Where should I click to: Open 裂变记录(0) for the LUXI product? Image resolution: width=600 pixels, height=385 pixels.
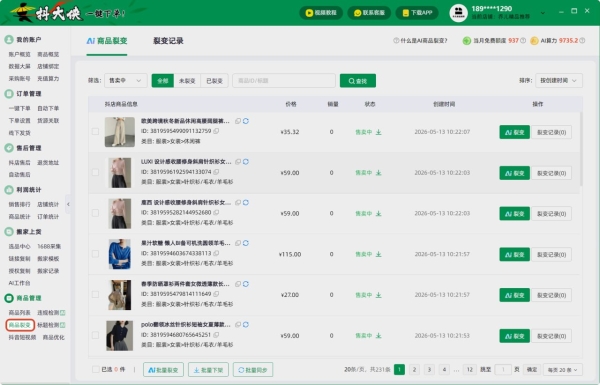pos(551,173)
